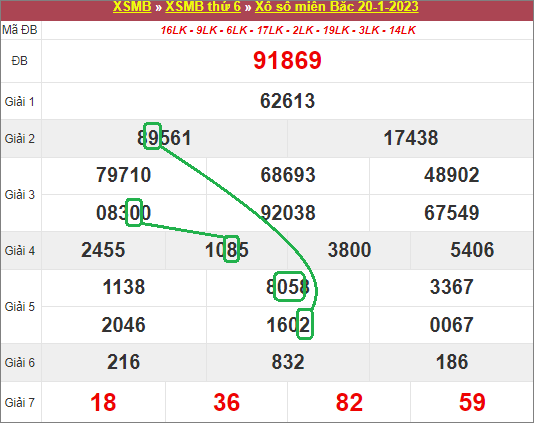
Task: Select the Giải 3 number 67549
Action: (x=452, y=213)
